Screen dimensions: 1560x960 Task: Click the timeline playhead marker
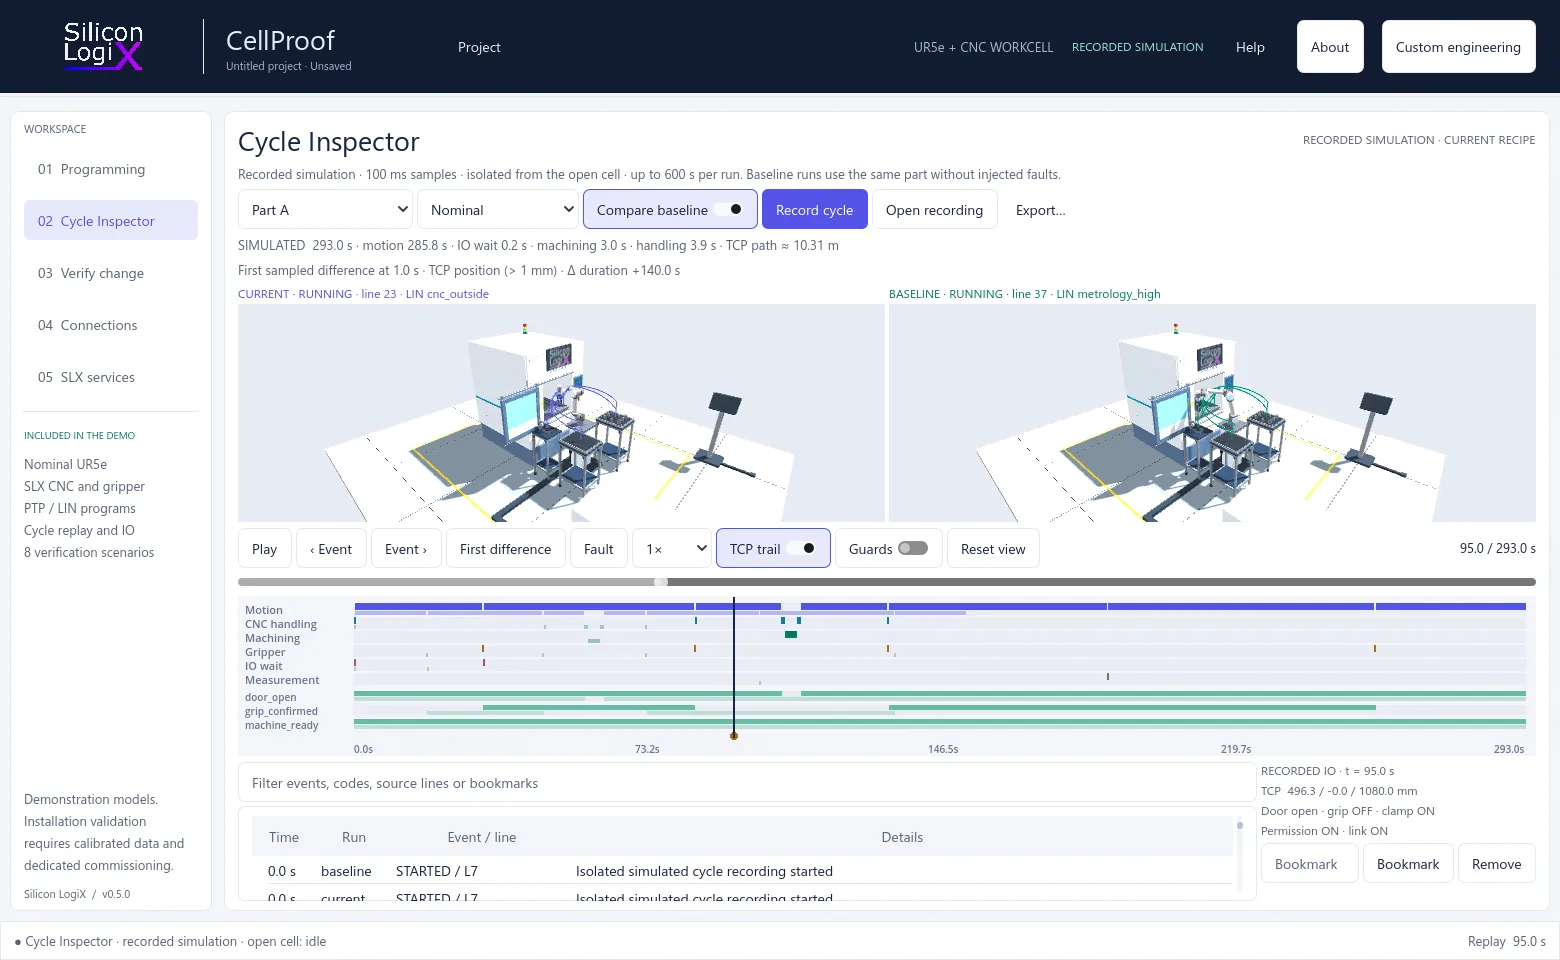(734, 736)
